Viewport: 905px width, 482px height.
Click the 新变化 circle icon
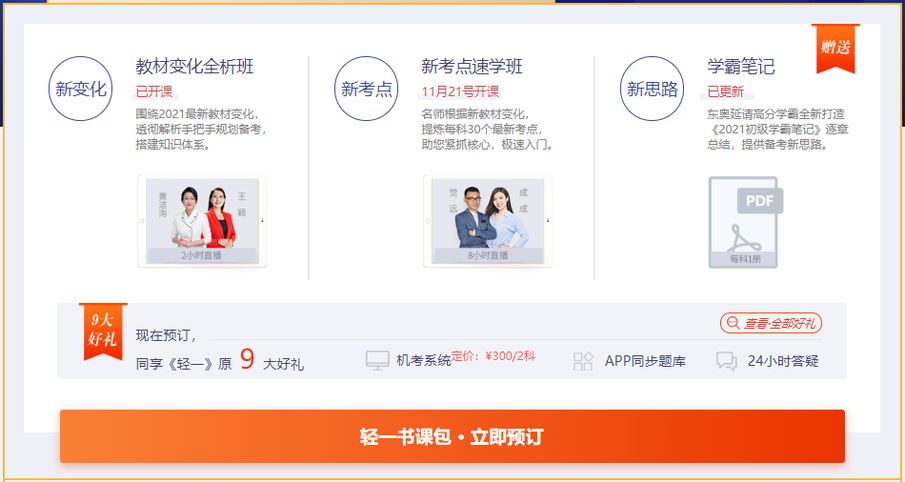pos(80,89)
